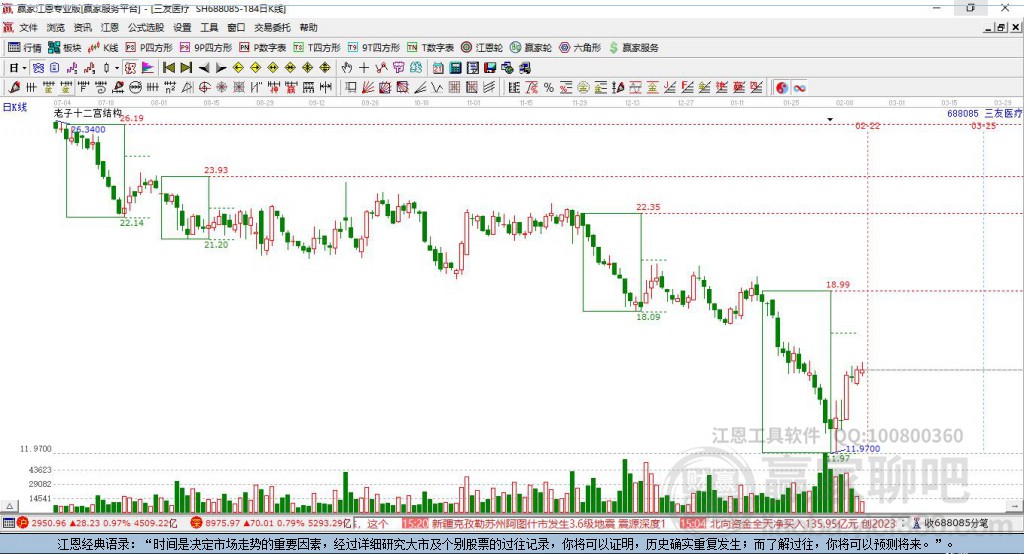Open the 资讯 menu
The width and height of the screenshot is (1024, 554).
pyautogui.click(x=82, y=27)
